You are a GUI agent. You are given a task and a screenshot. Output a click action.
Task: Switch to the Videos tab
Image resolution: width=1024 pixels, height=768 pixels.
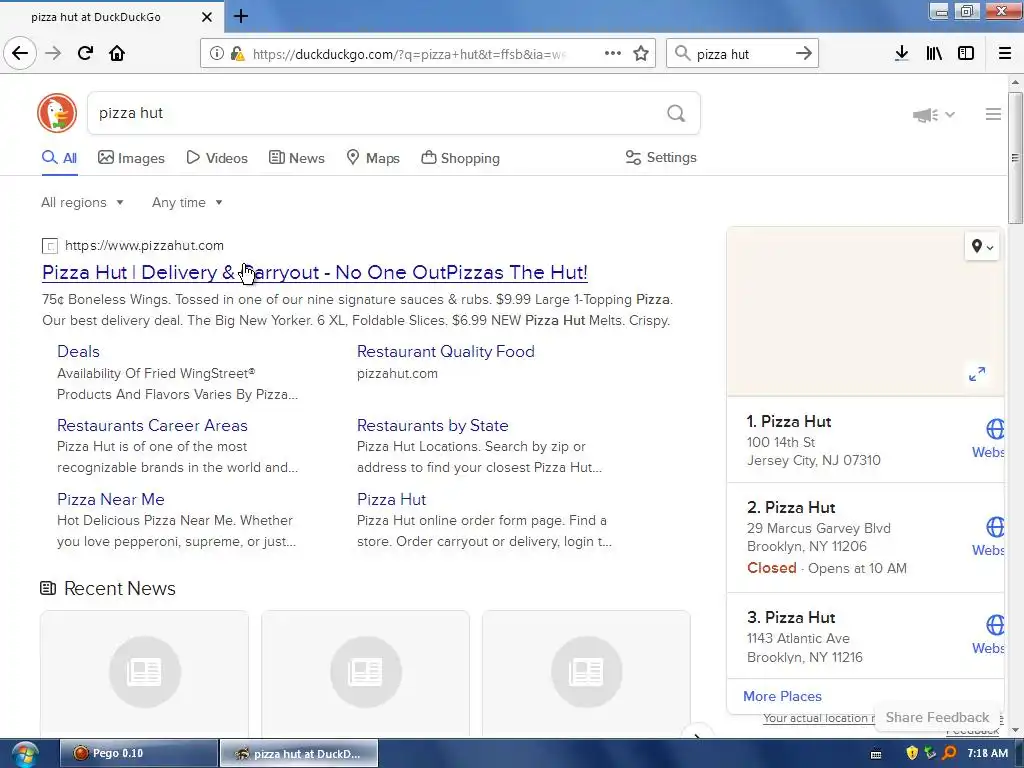(x=217, y=158)
